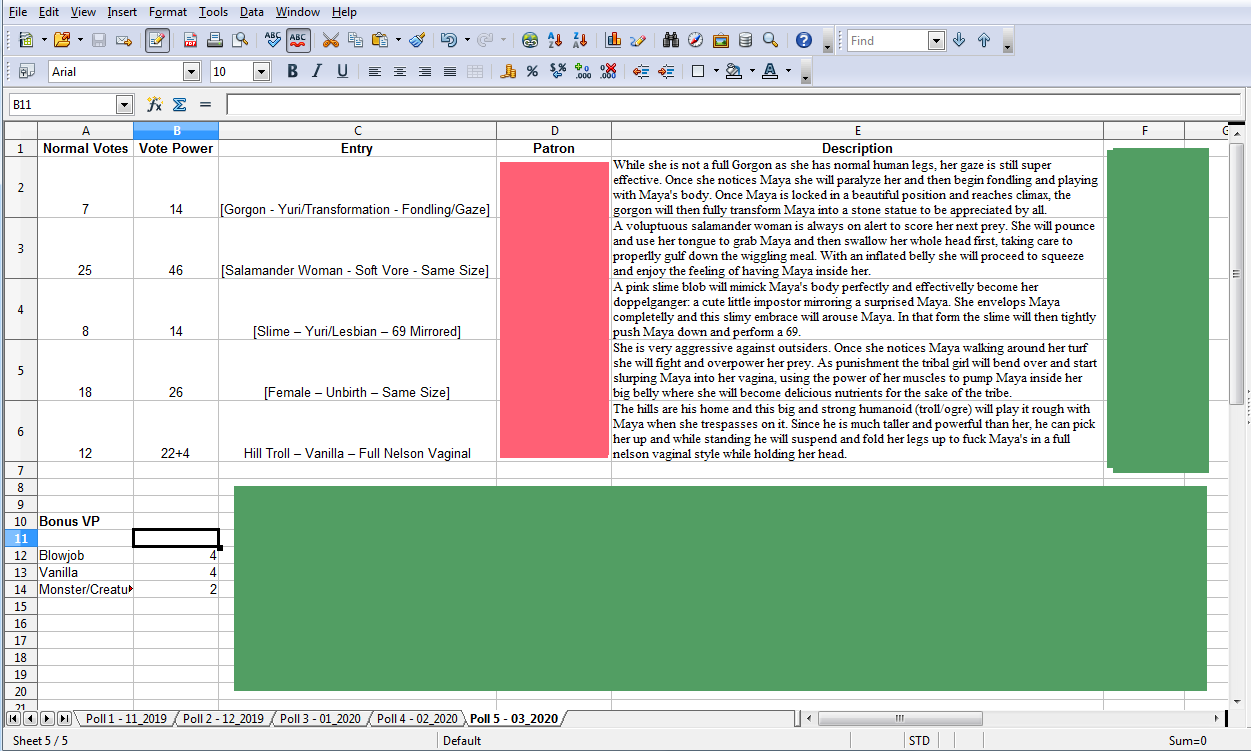Add a decimal place
Viewport: 1251px width, 751px height.
point(582,71)
